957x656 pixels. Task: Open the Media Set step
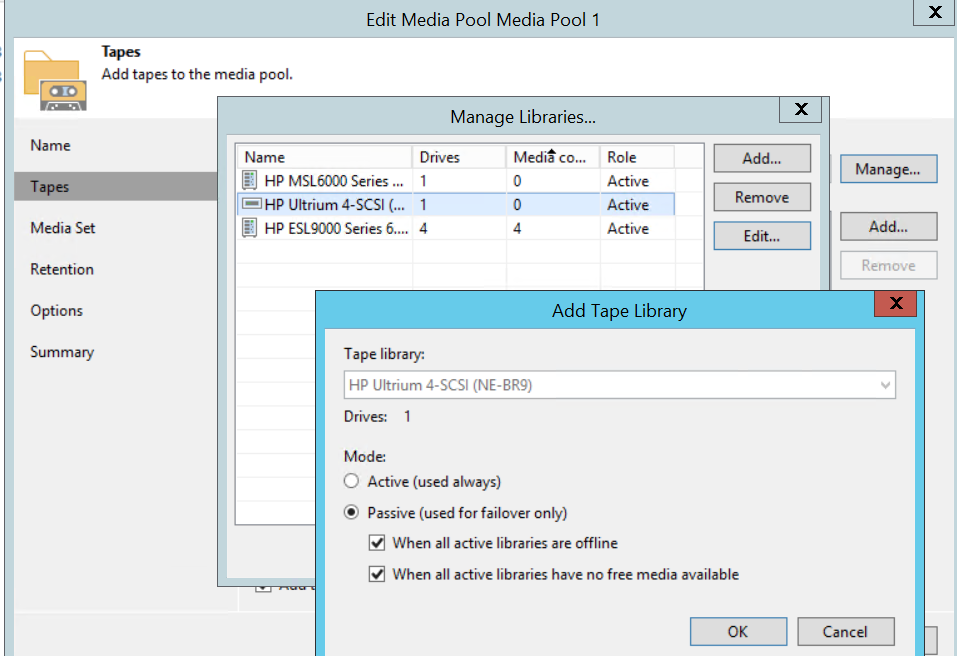[x=63, y=228]
